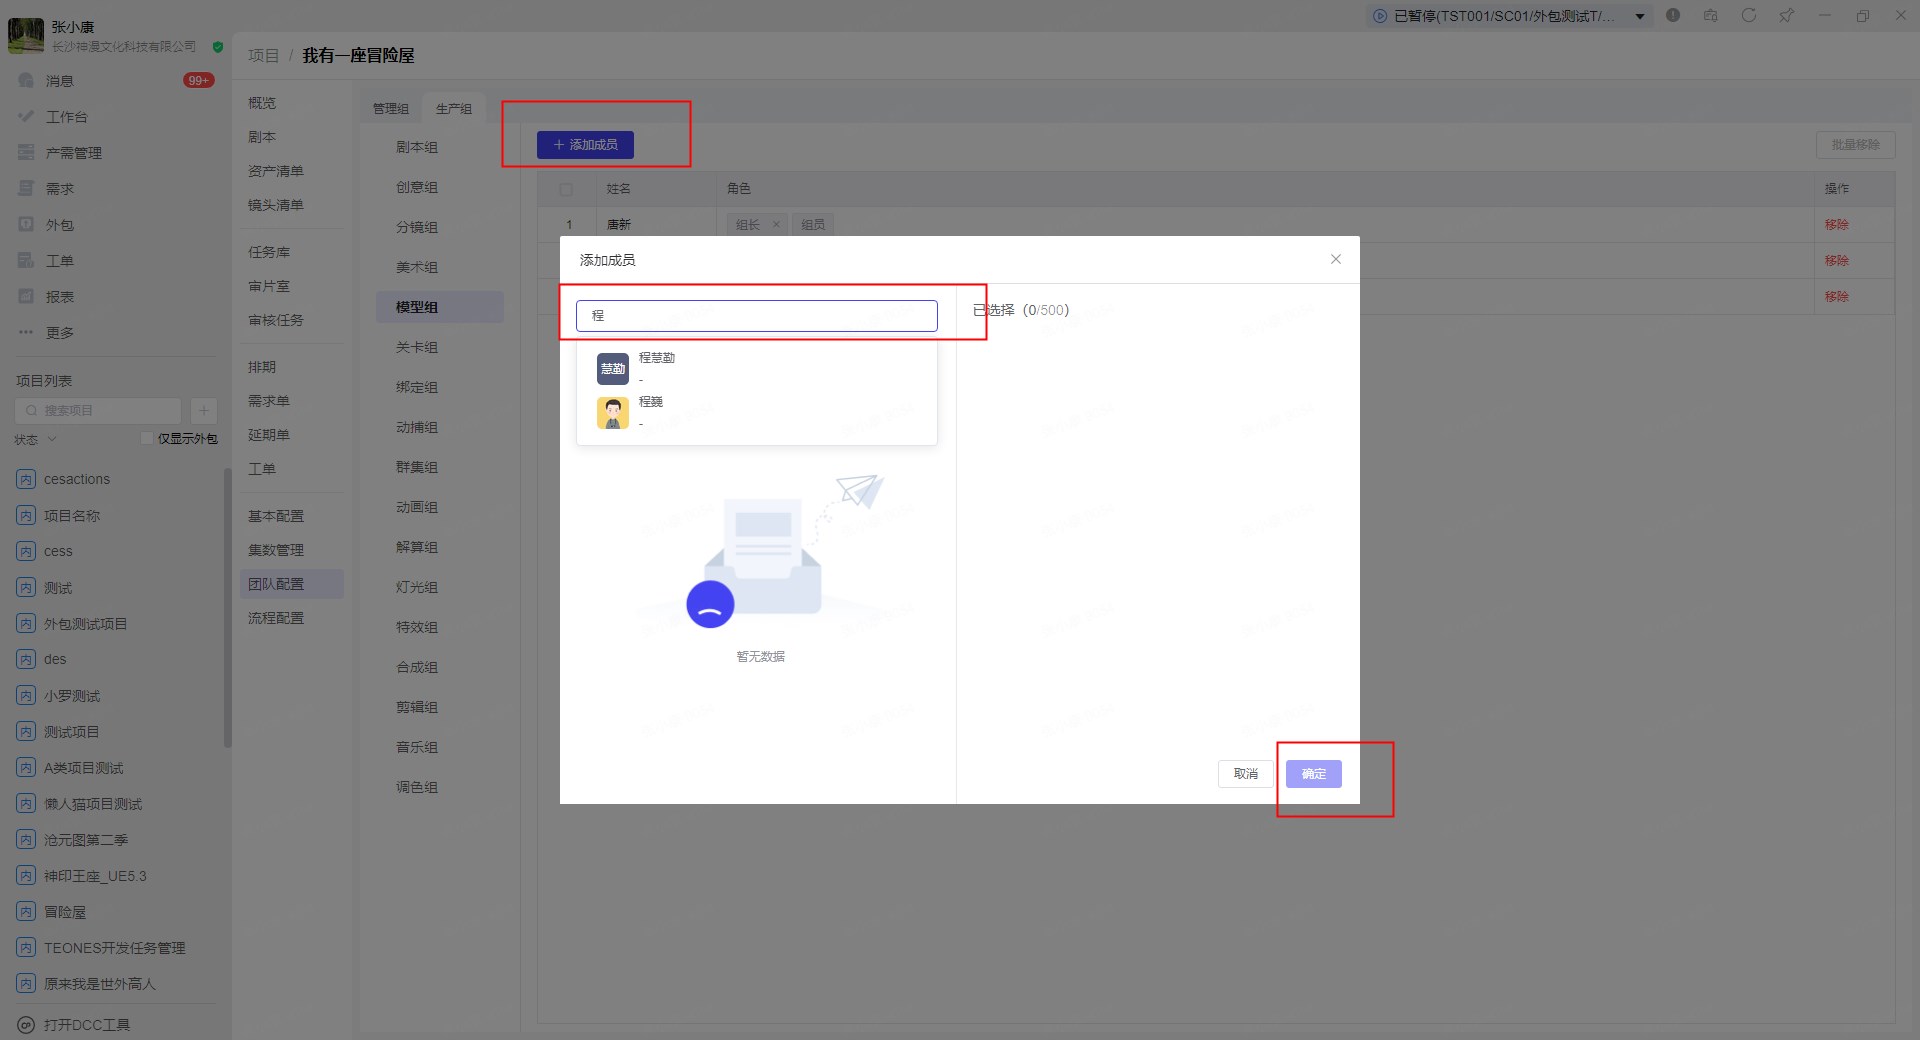Image resolution: width=1920 pixels, height=1040 pixels.
Task: Switch to the 管理组 tab
Action: coord(390,108)
